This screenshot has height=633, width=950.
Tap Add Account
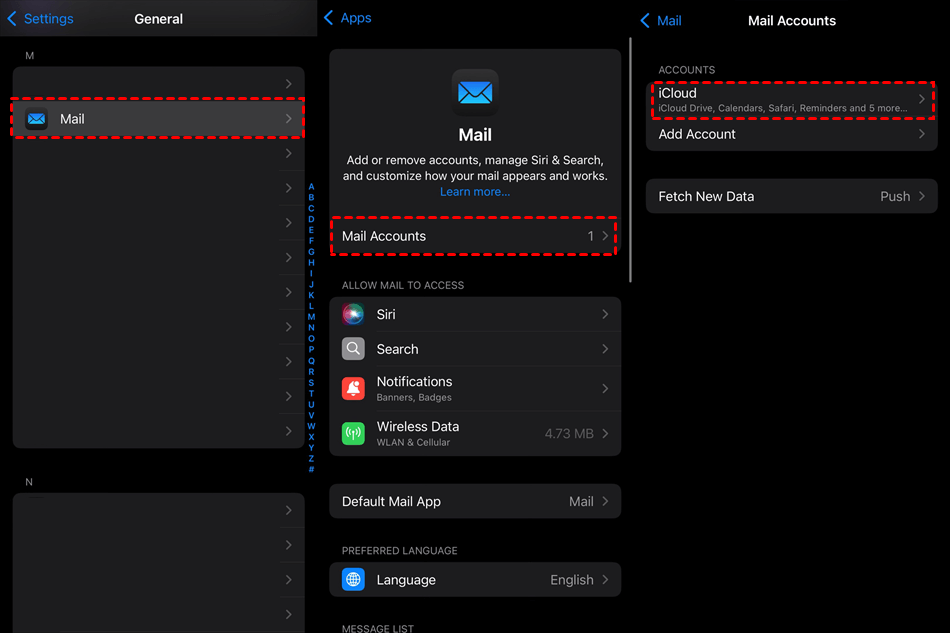point(791,134)
